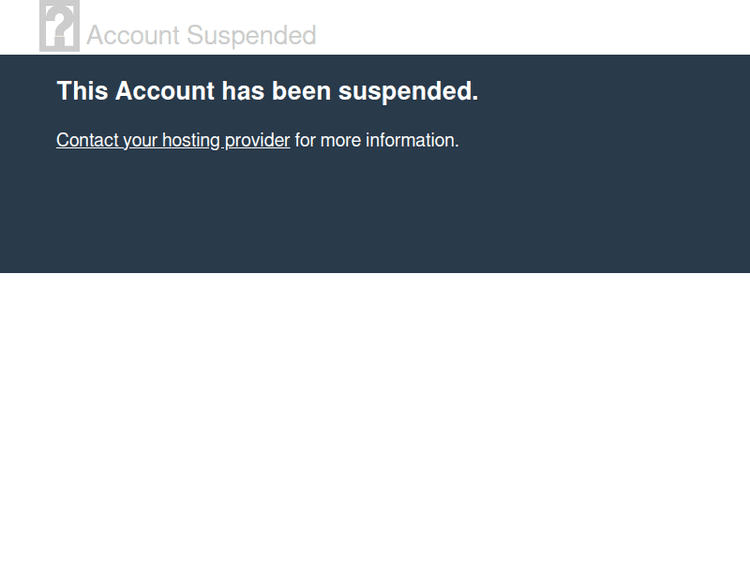The height and width of the screenshot is (563, 750).
Task: Click the word "Contact" in the link
Action: 87,140
